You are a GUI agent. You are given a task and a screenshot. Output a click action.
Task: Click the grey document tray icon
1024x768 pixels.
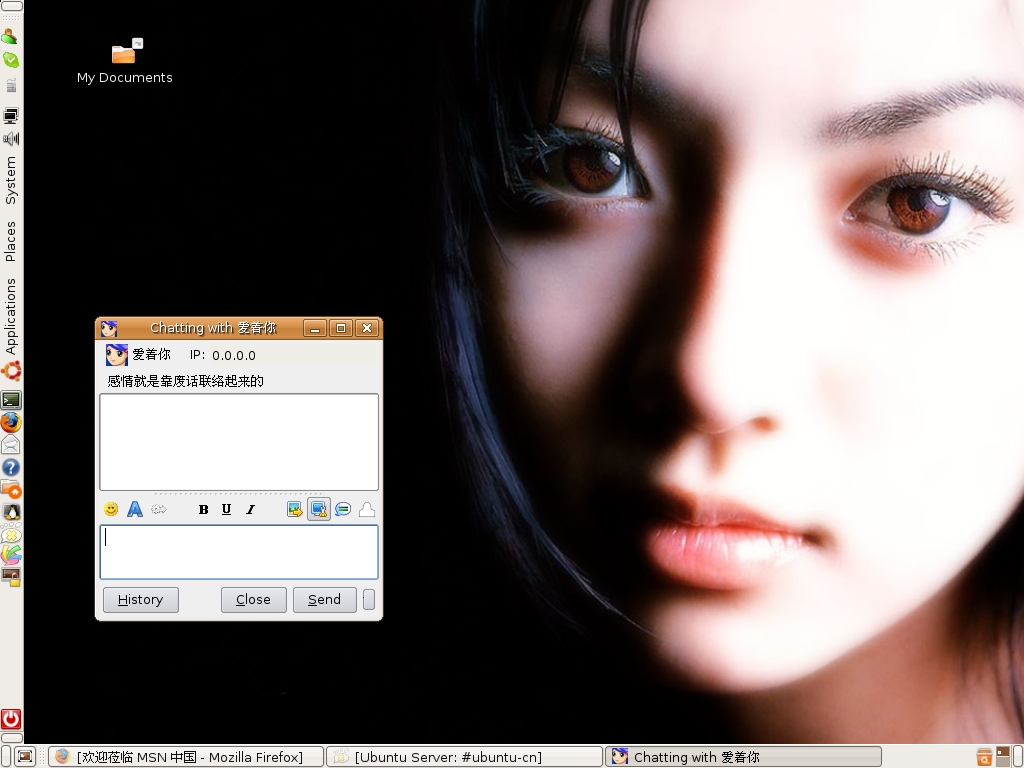click(11, 85)
